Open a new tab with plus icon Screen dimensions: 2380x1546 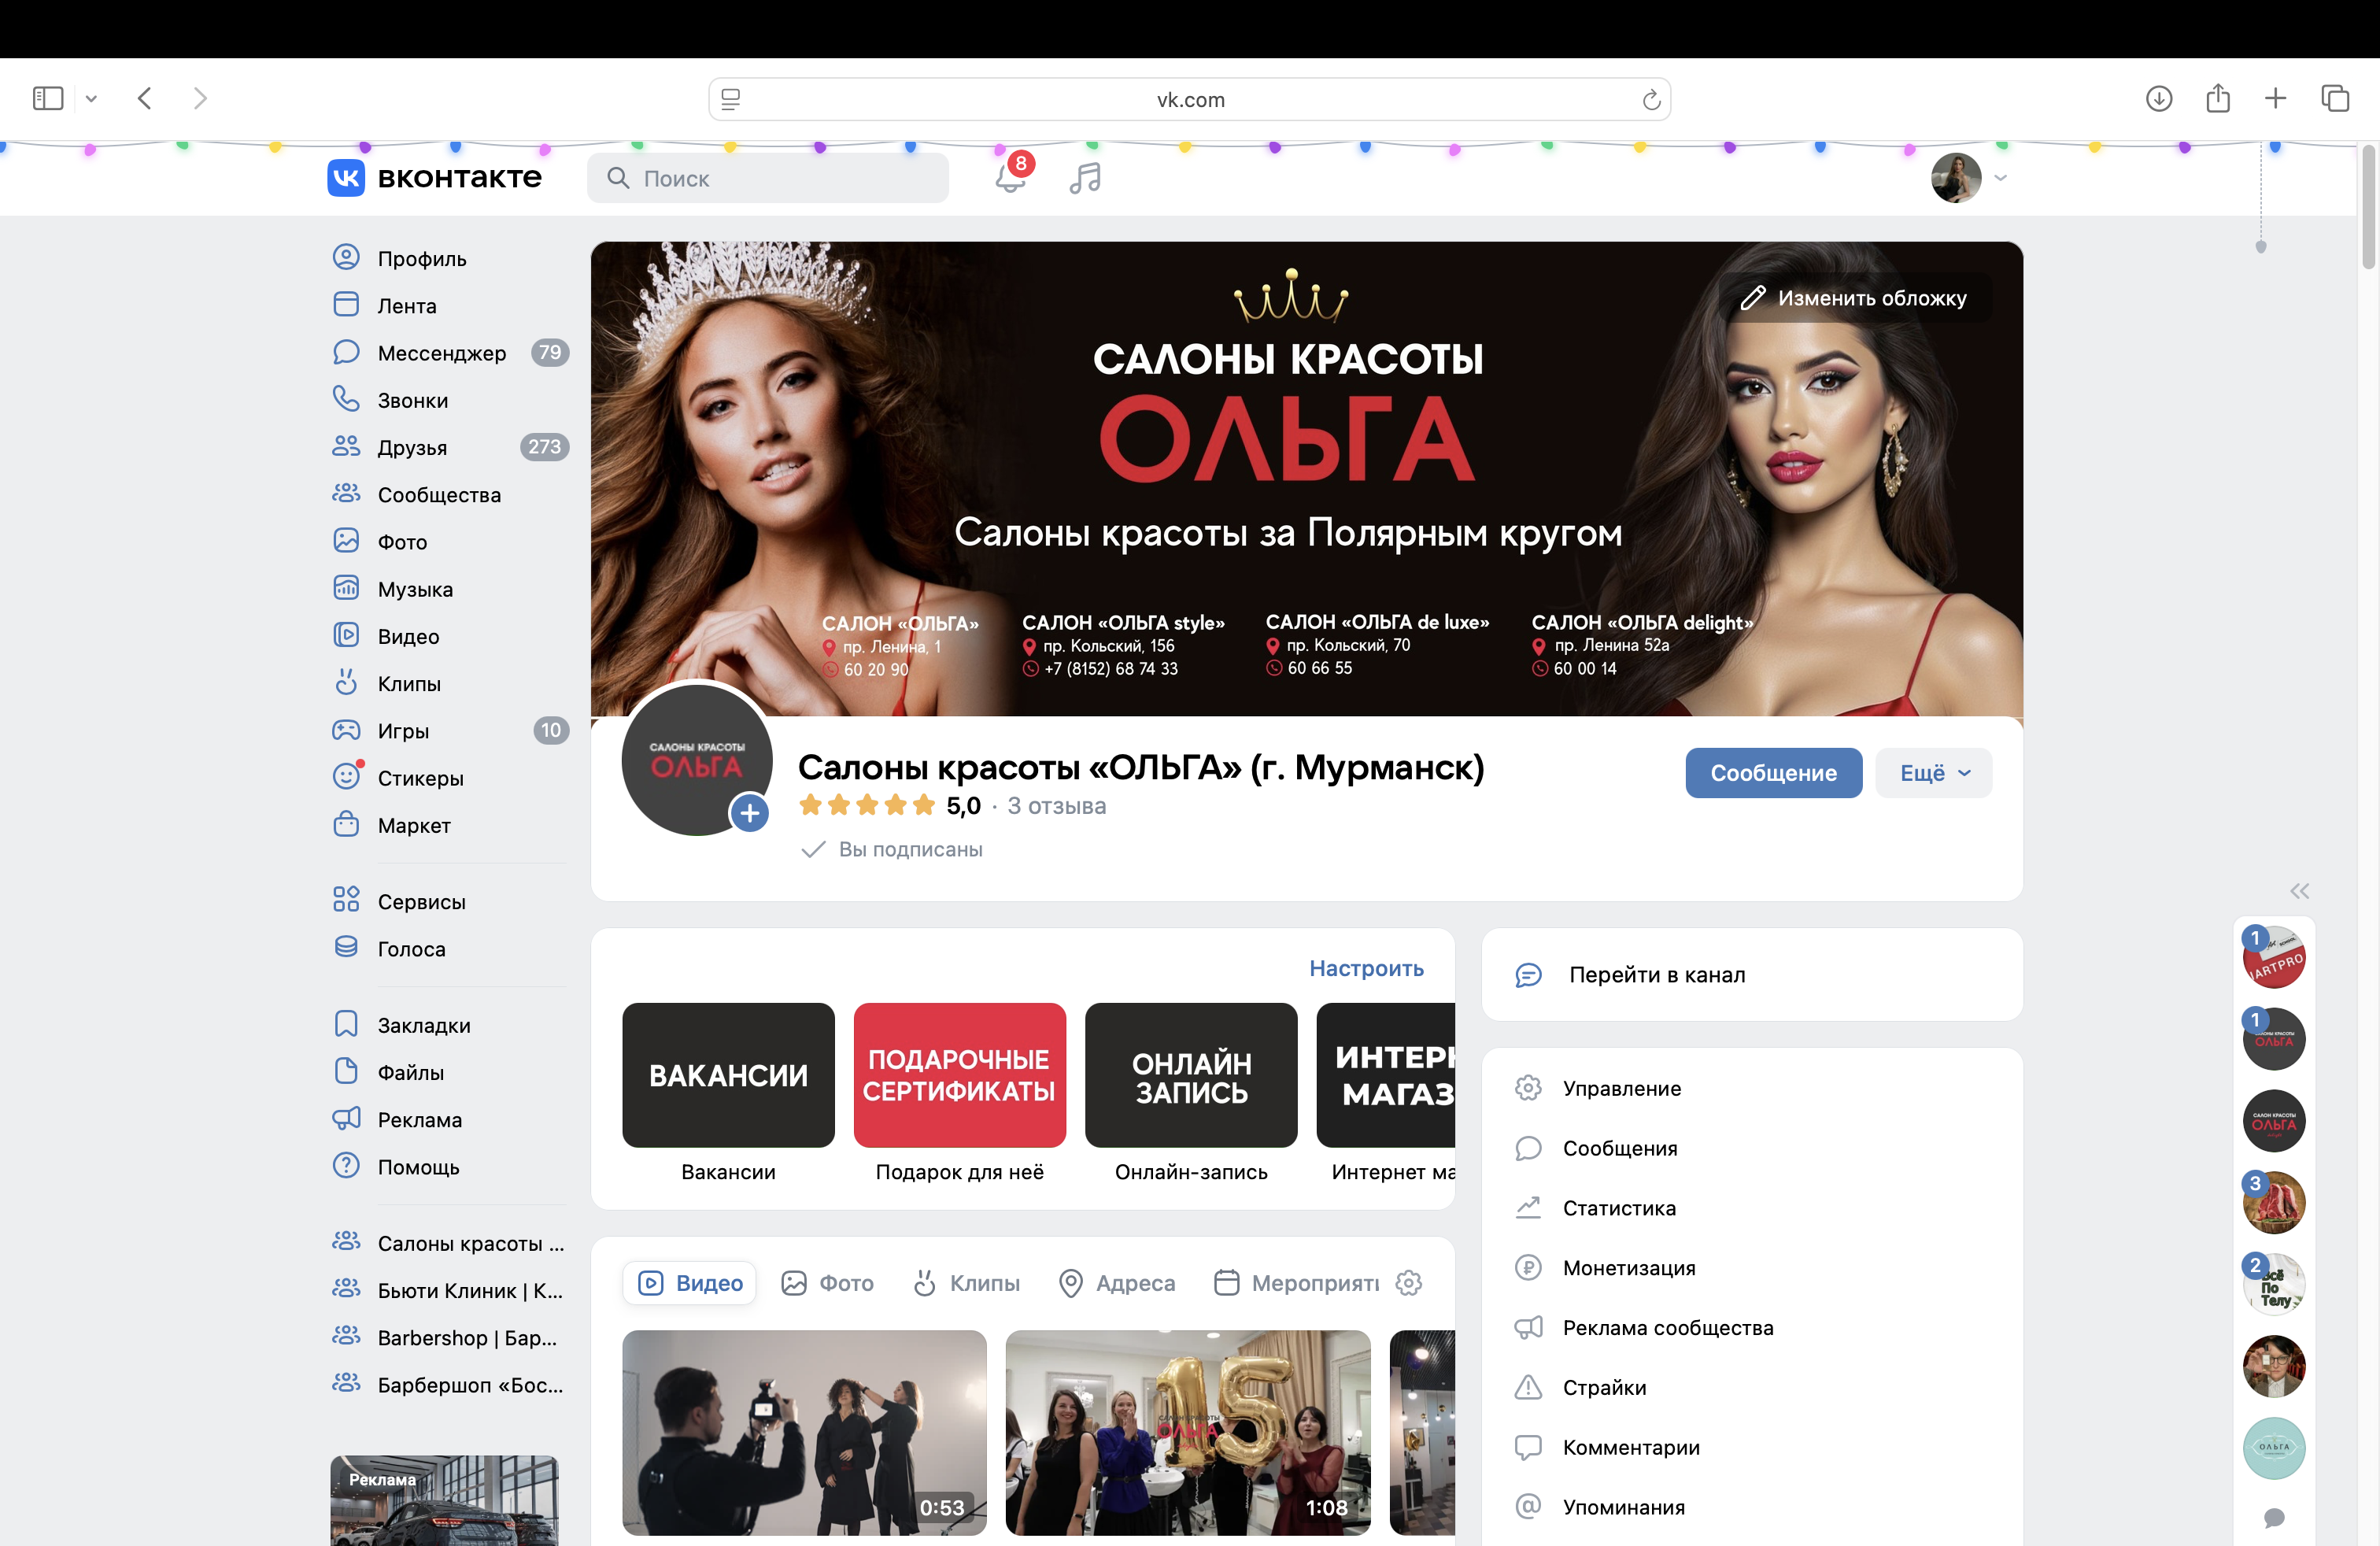coord(2275,98)
